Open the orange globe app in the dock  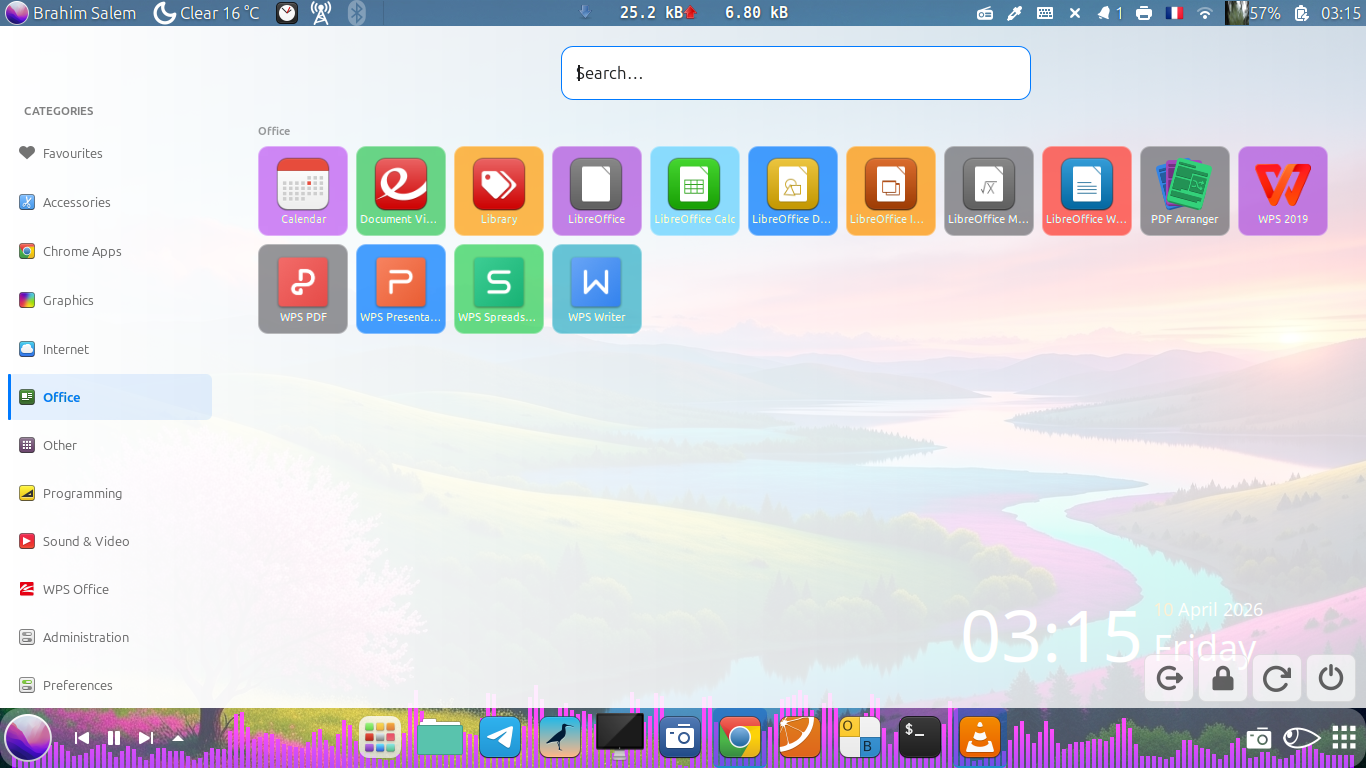point(800,738)
